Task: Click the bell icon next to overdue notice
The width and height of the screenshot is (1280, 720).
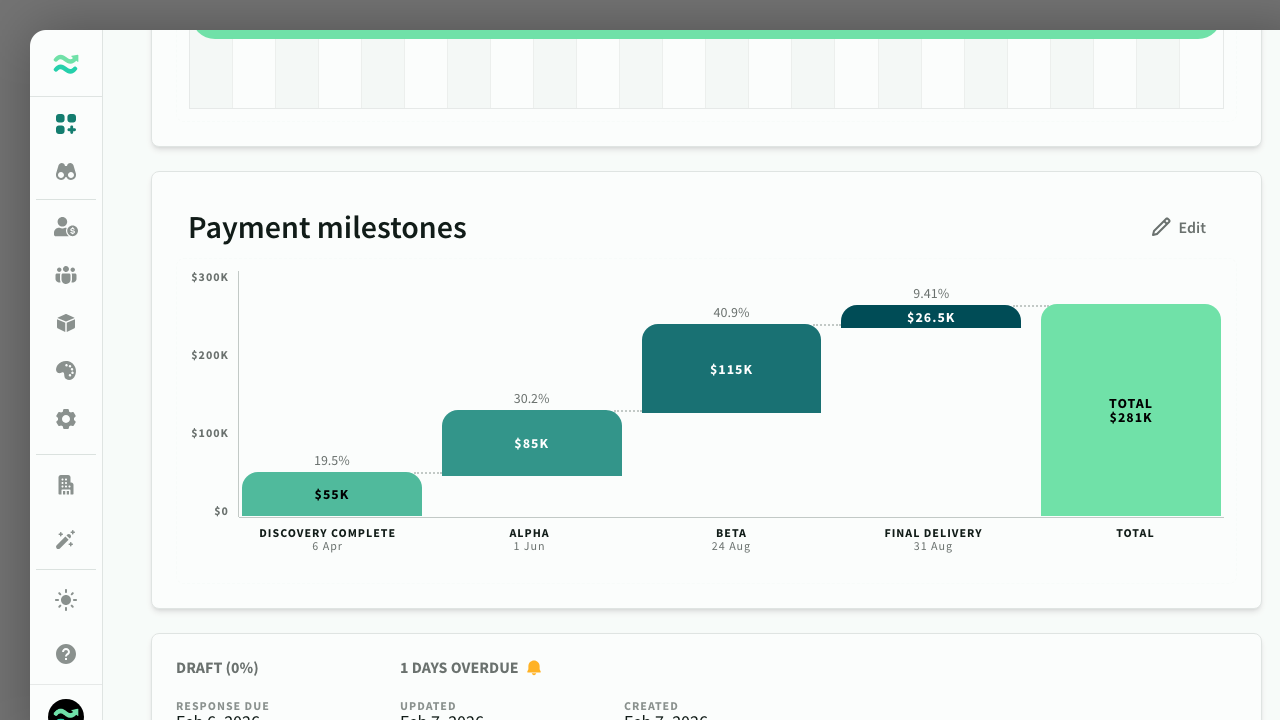Action: (534, 667)
